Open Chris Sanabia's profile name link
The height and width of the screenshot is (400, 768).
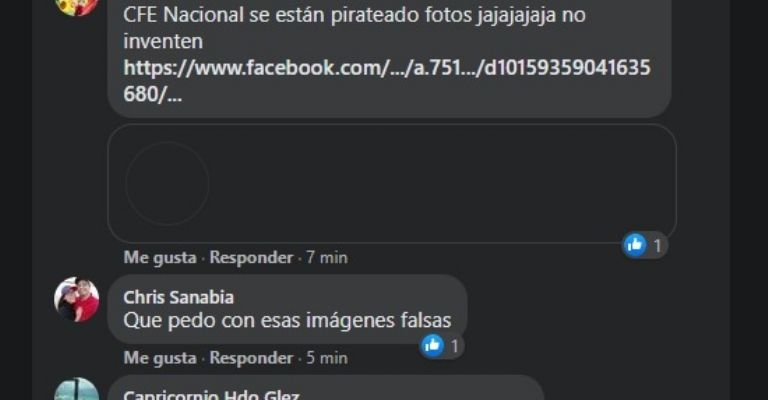point(178,297)
